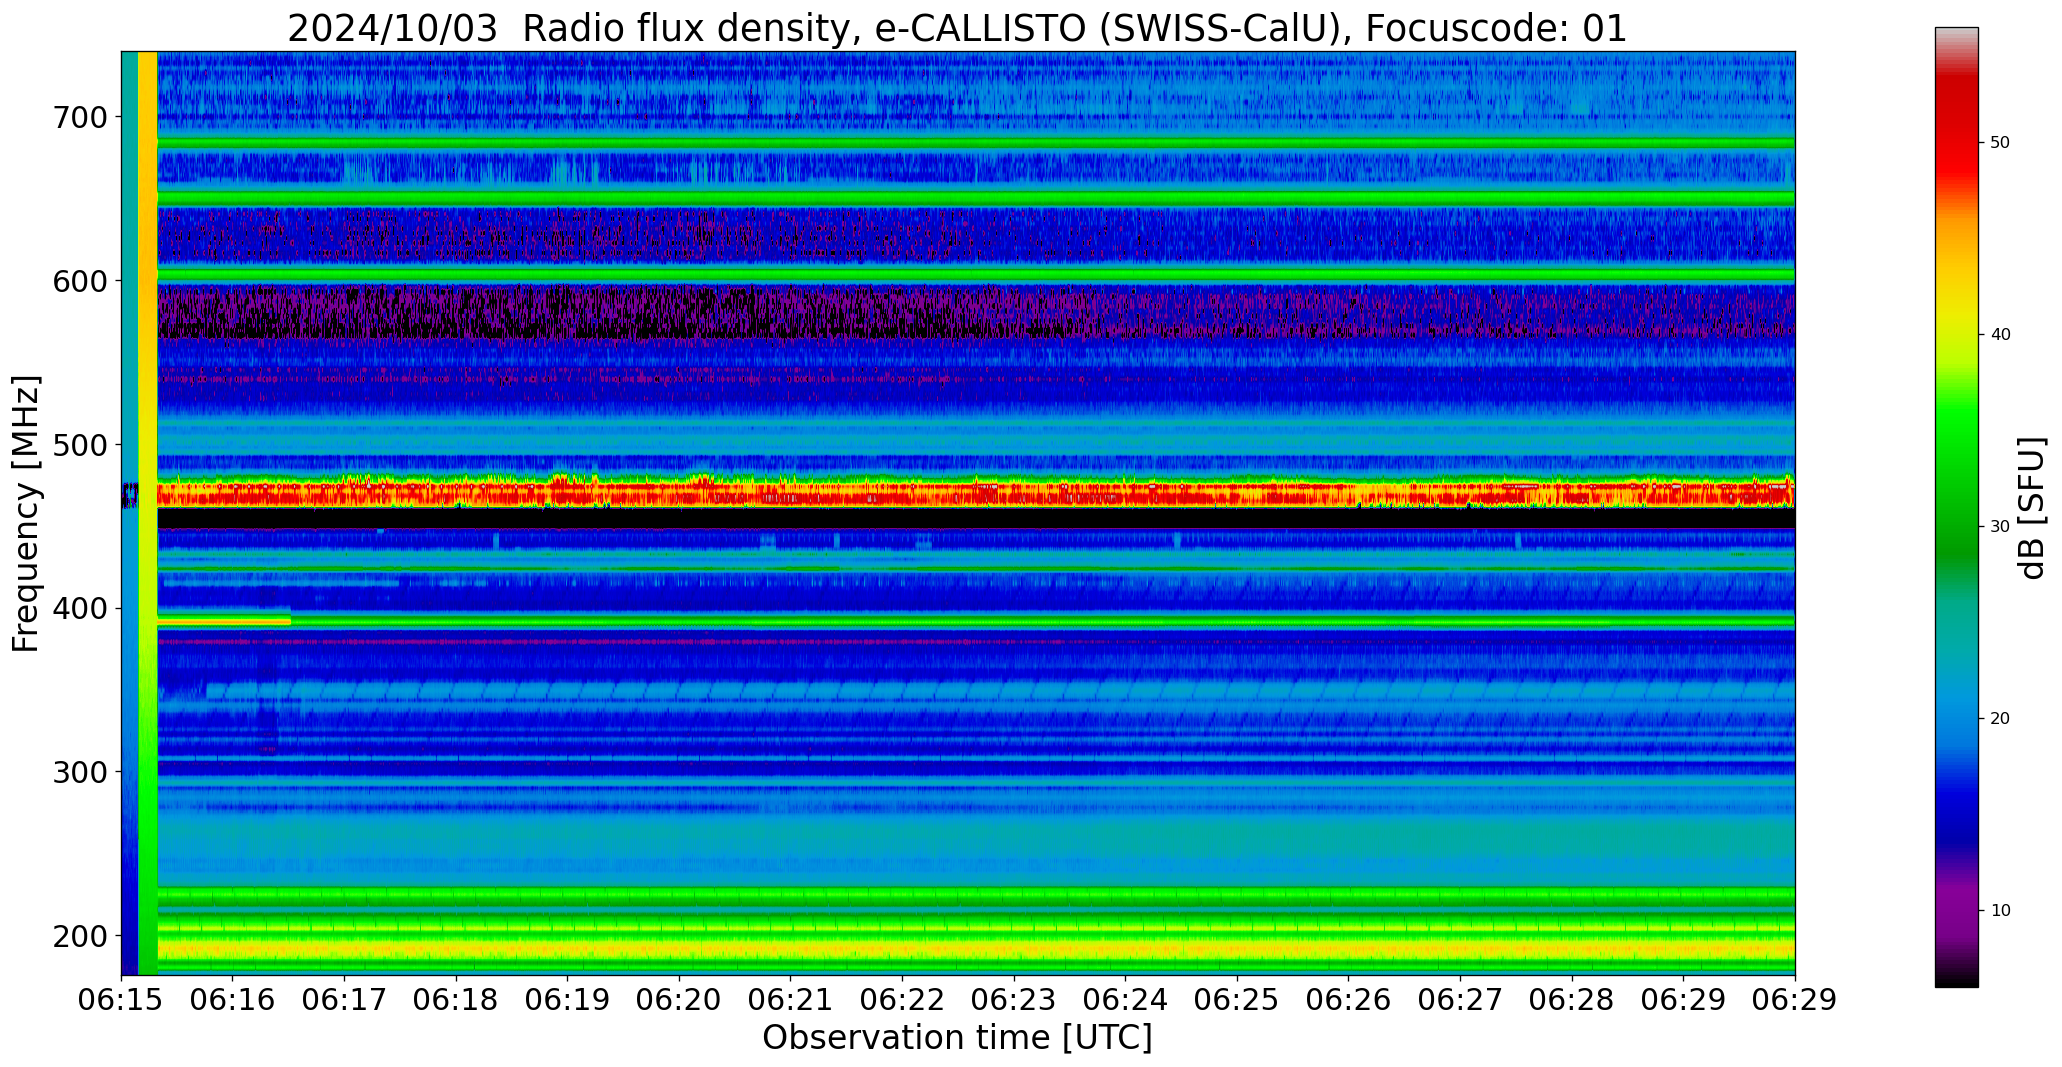Click the 'dB [SFU]' colorbar label
This screenshot has width=2062, height=1067.
click(x=2032, y=508)
